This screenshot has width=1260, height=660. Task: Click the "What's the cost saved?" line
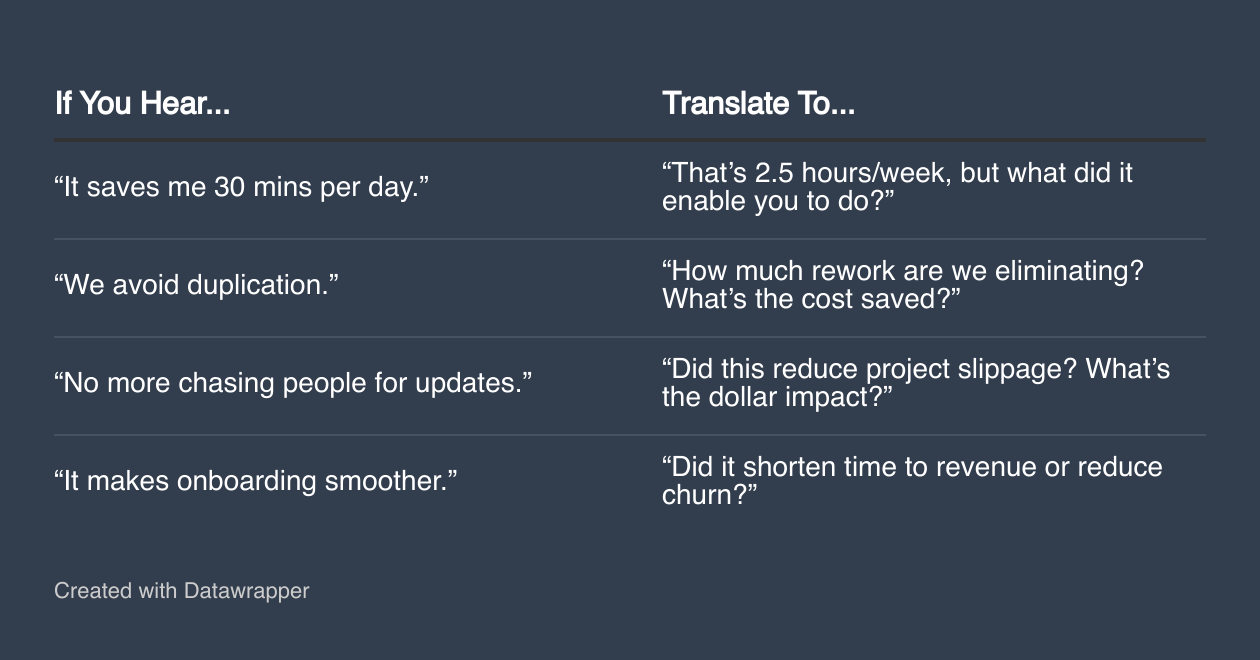click(811, 299)
